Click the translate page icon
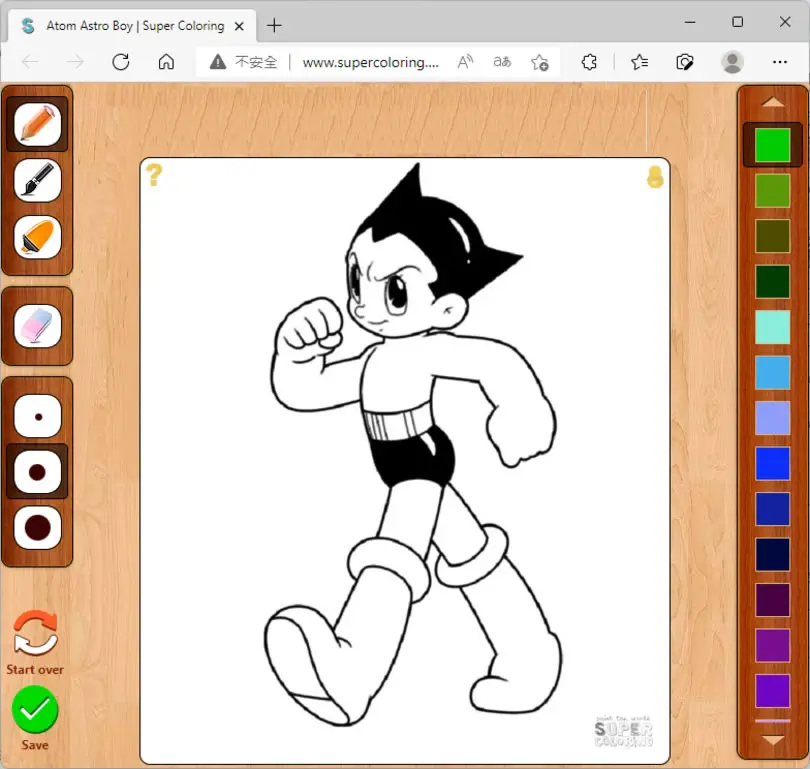 502,62
